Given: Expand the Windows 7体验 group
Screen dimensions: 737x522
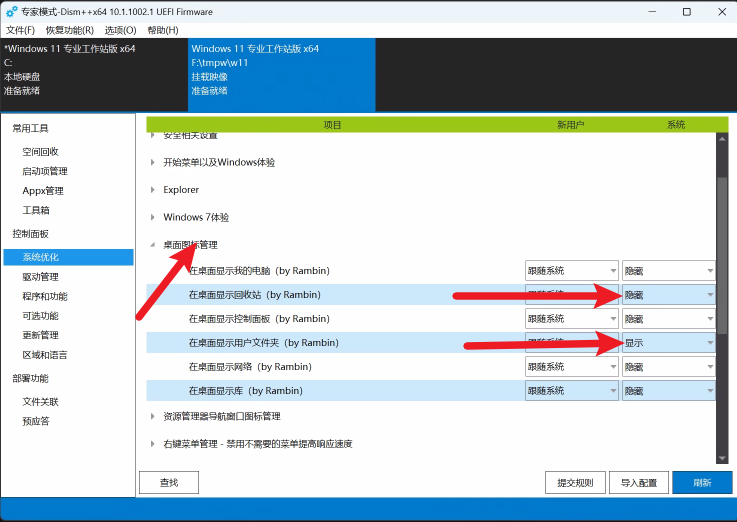Looking at the screenshot, I should click(195, 217).
